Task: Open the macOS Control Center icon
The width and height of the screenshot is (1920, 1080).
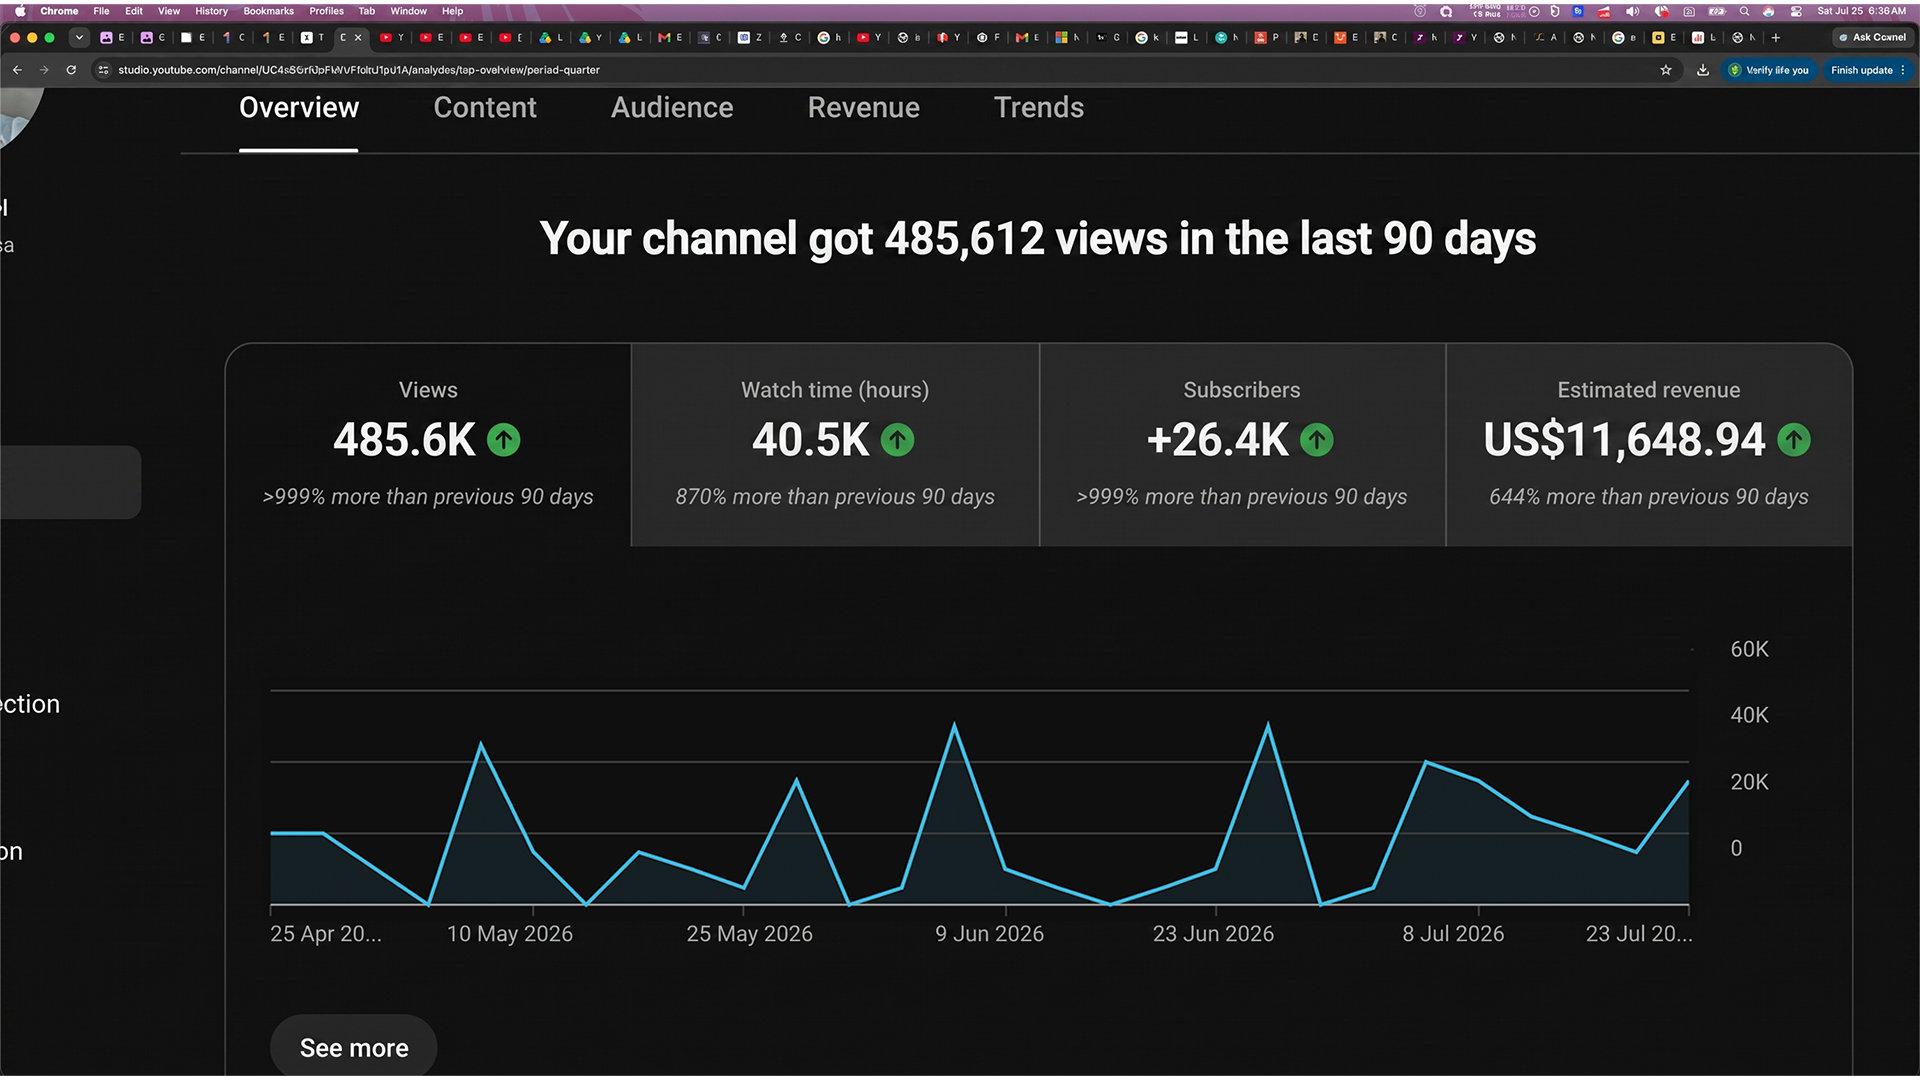Action: point(1796,11)
